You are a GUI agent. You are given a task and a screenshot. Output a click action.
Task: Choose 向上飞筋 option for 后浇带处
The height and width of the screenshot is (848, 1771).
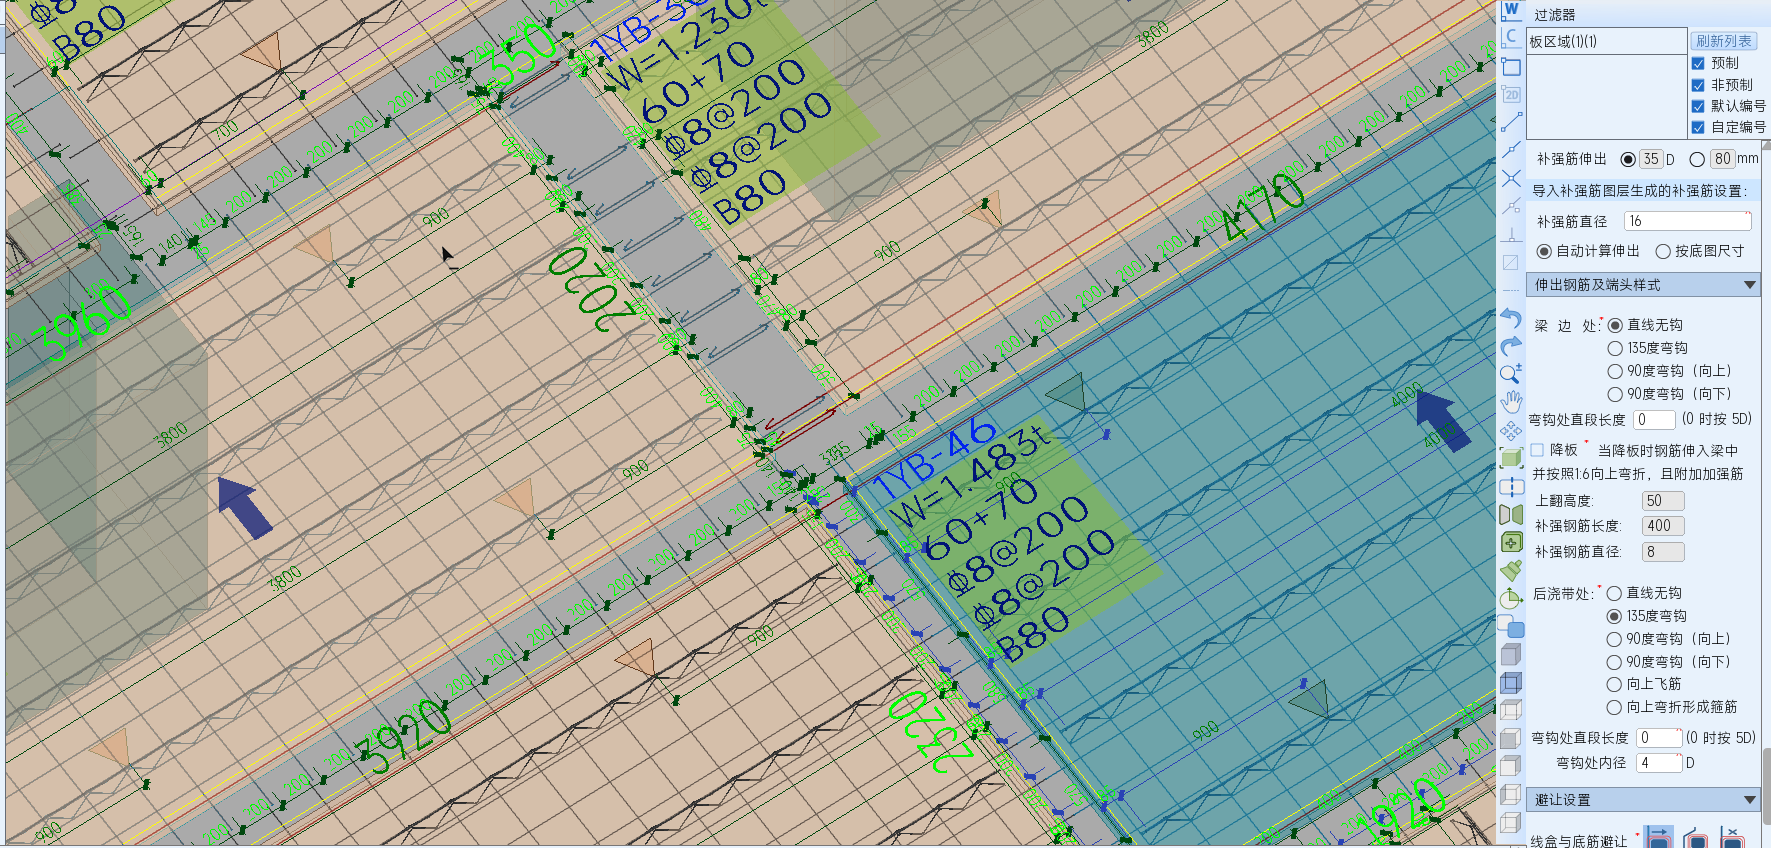1614,684
